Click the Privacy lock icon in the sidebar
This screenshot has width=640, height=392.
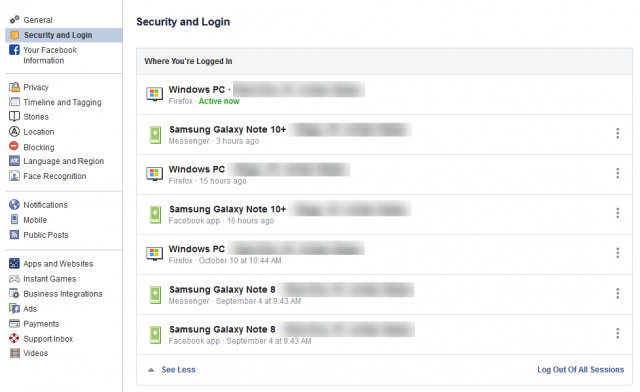tap(14, 87)
